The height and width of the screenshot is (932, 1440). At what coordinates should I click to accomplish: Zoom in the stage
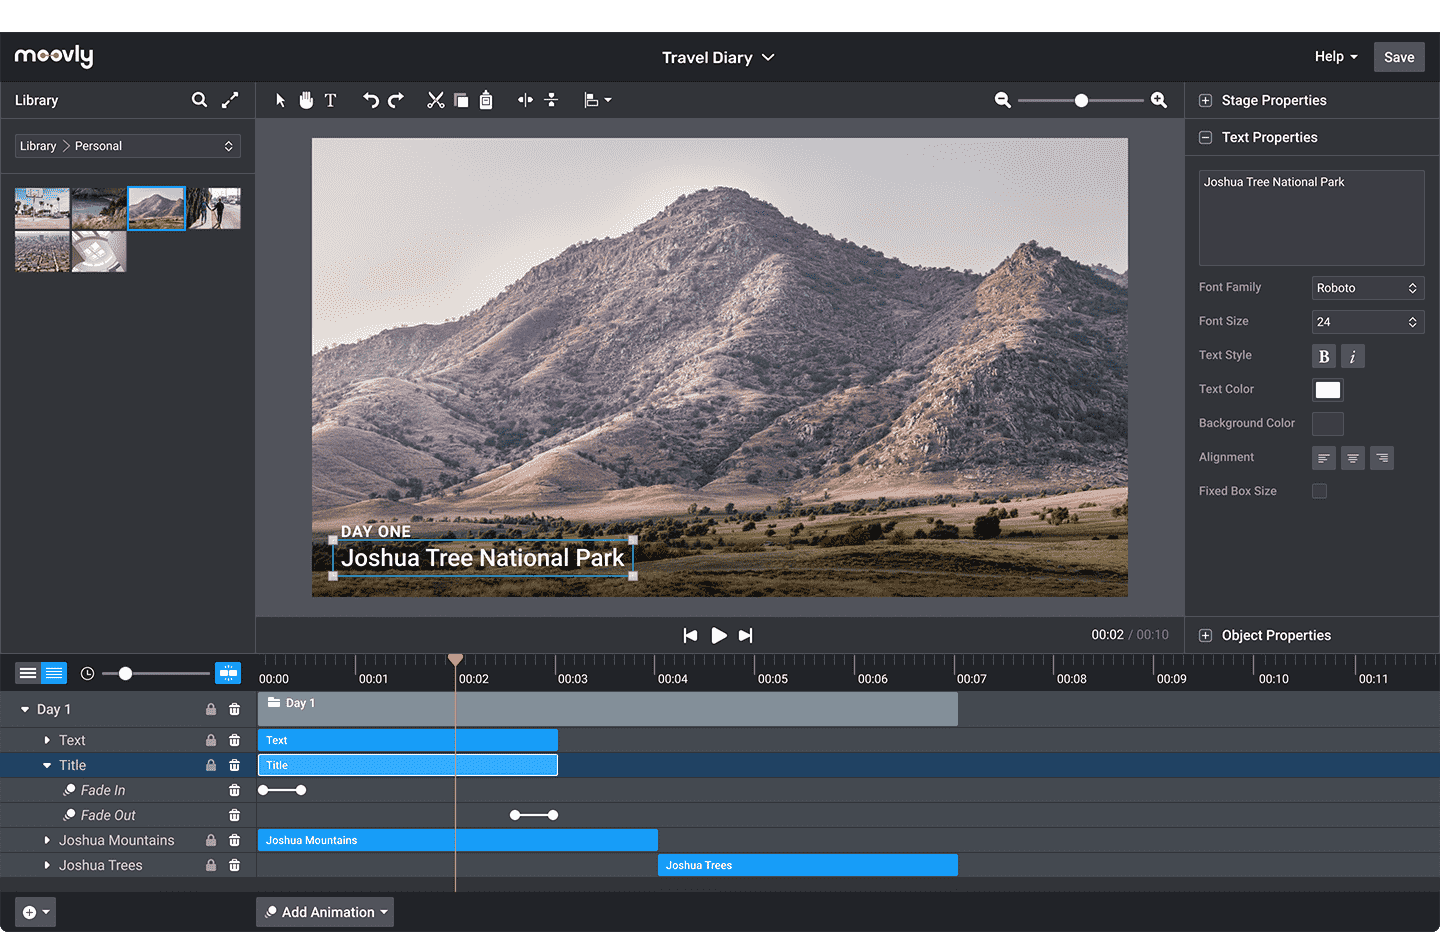pyautogui.click(x=1159, y=100)
